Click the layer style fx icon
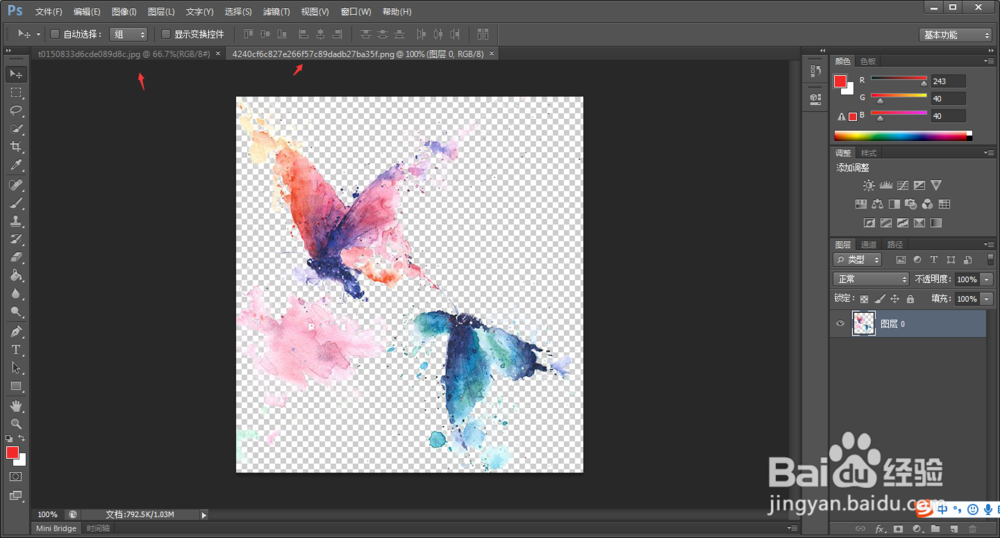The width and height of the screenshot is (1000, 538). tap(879, 528)
